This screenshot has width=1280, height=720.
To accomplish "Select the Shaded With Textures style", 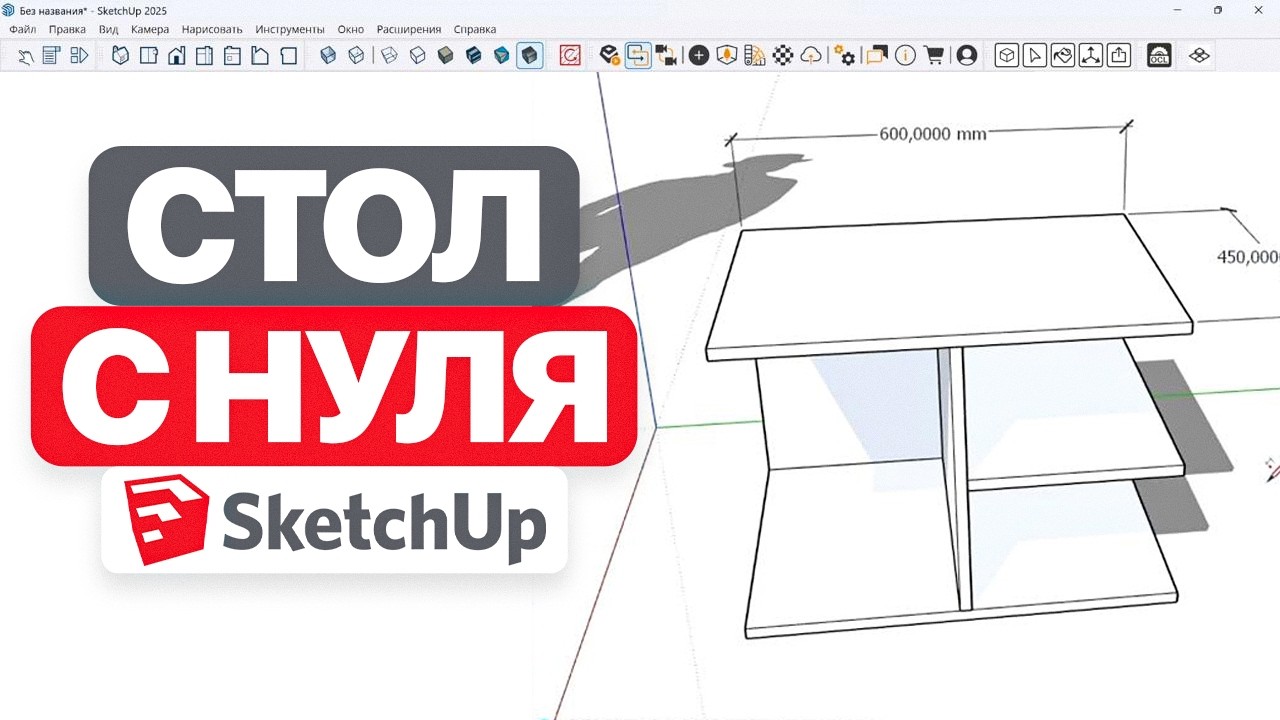I will pos(474,56).
